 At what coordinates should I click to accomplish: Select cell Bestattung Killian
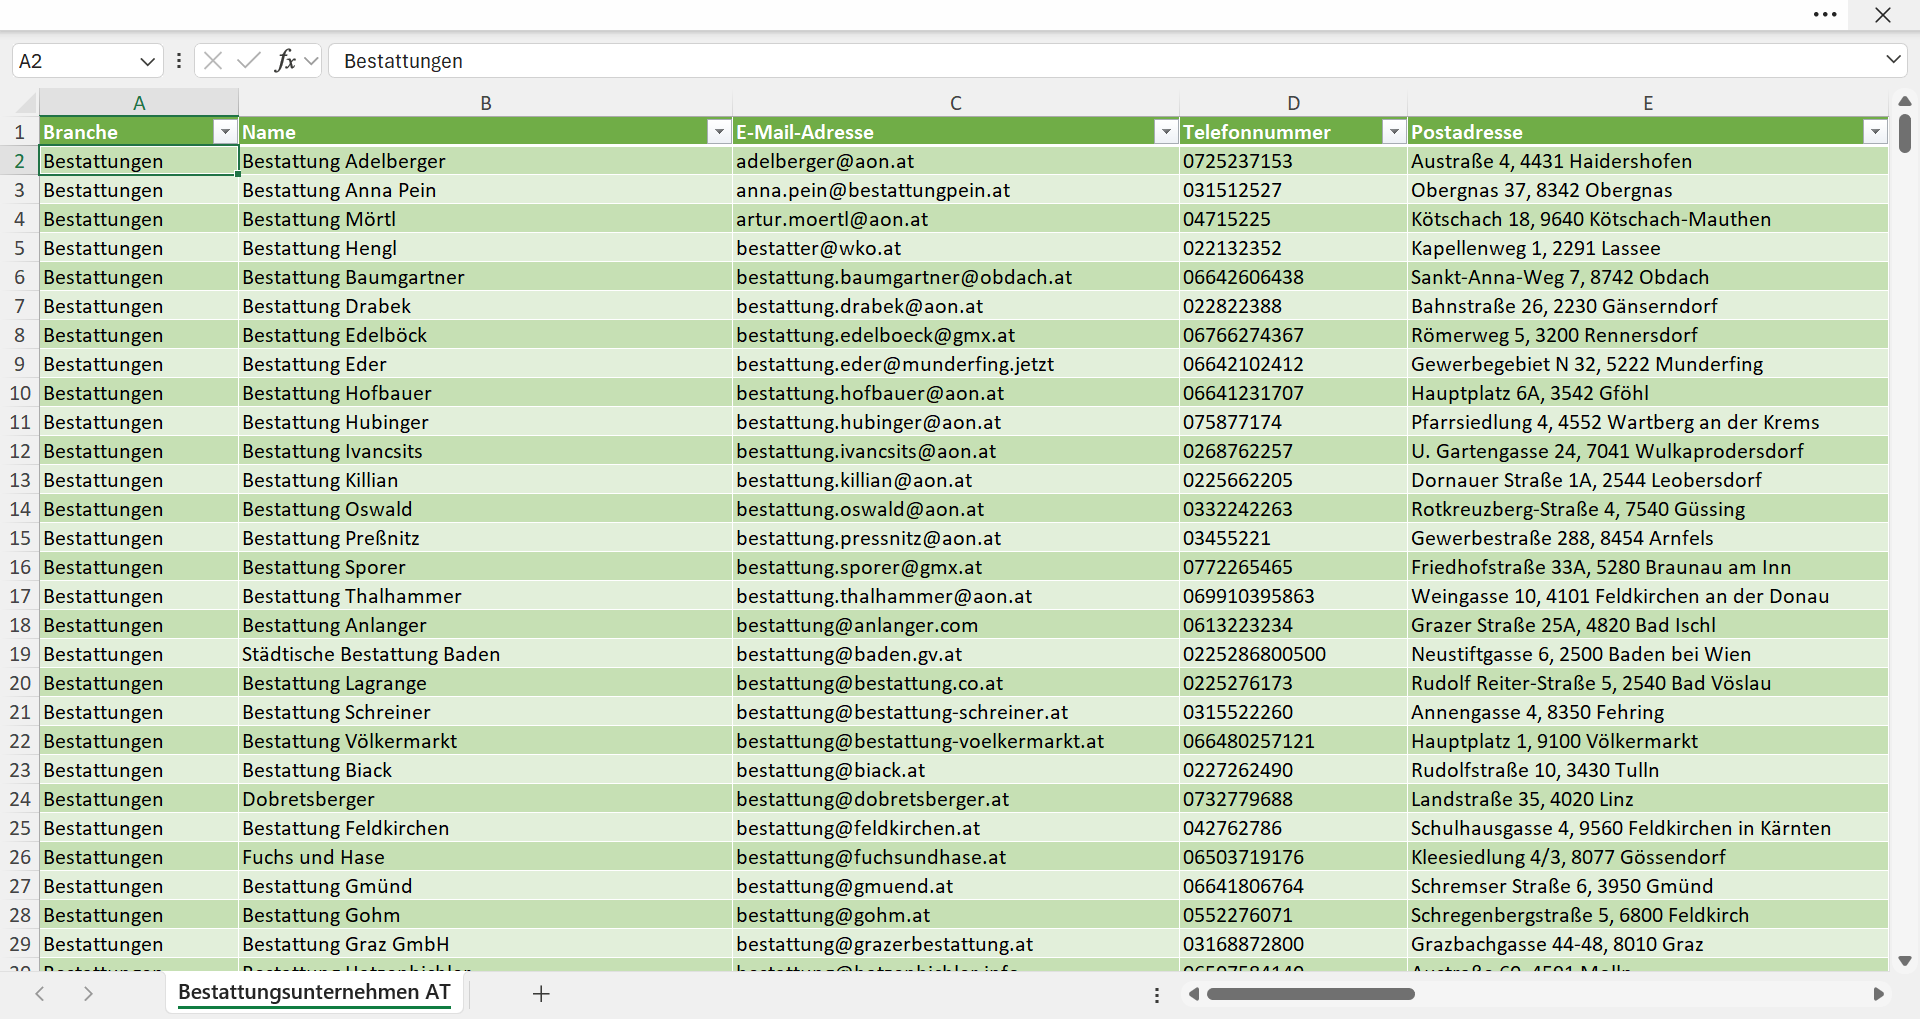point(485,480)
